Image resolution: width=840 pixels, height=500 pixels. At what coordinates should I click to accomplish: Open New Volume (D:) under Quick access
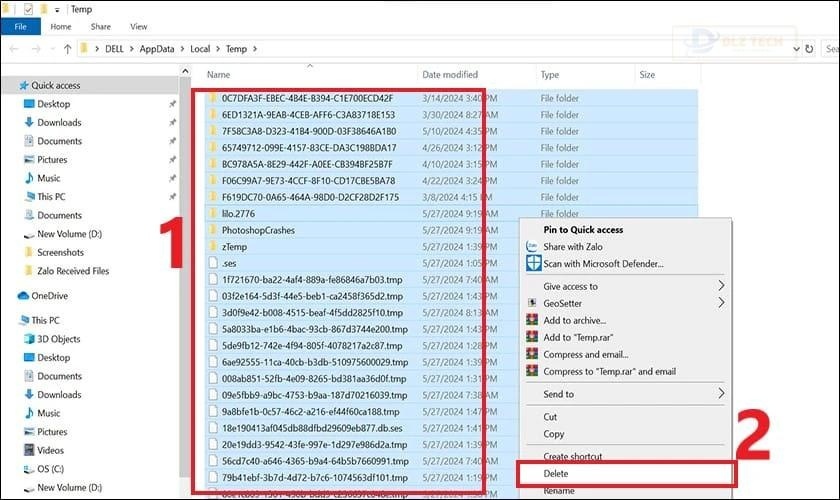69,234
